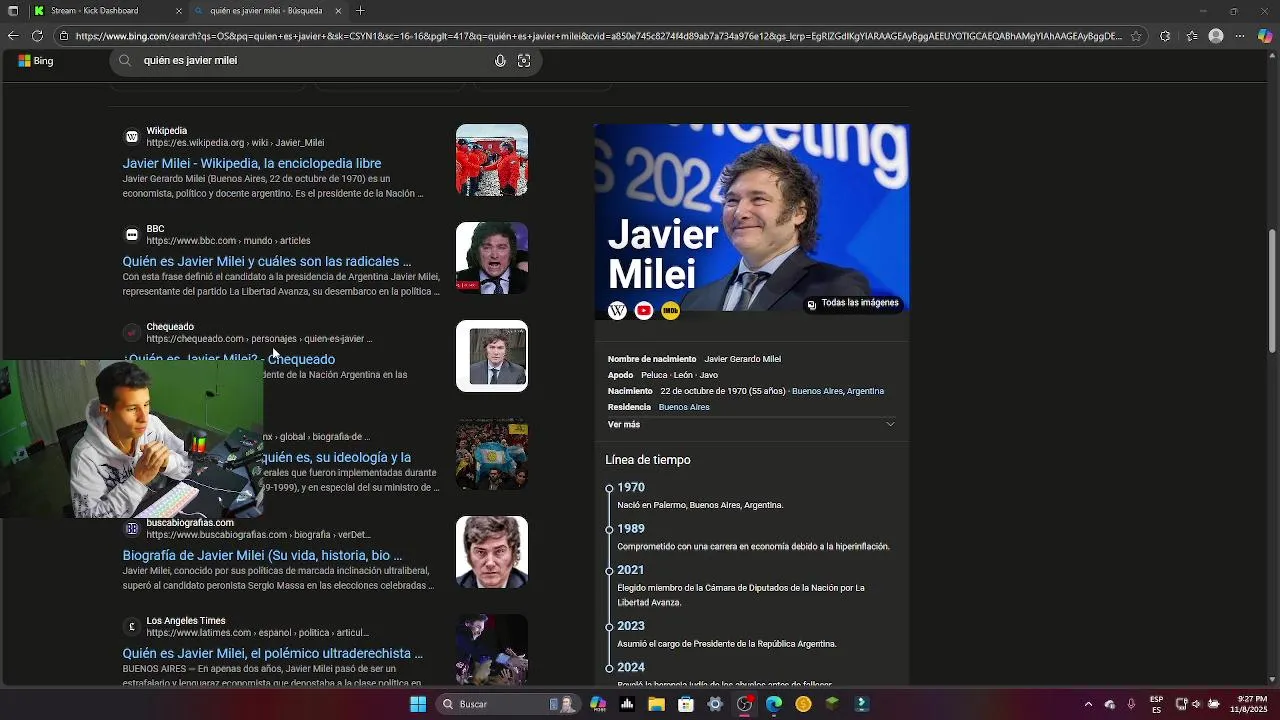Open BBC 'Quién es Javier Milei' result

coord(267,261)
